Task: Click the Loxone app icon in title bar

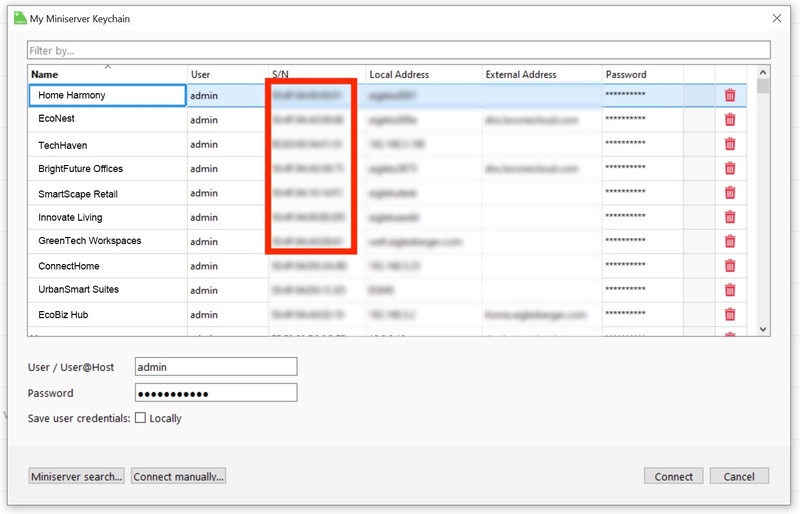Action: (20, 18)
